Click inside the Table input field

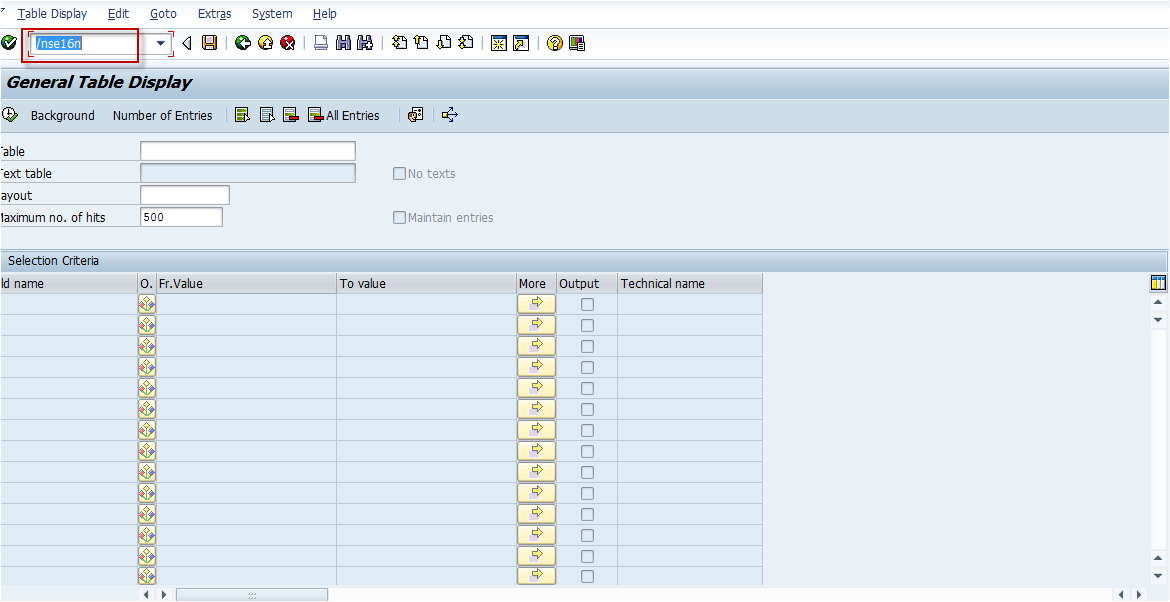(247, 150)
